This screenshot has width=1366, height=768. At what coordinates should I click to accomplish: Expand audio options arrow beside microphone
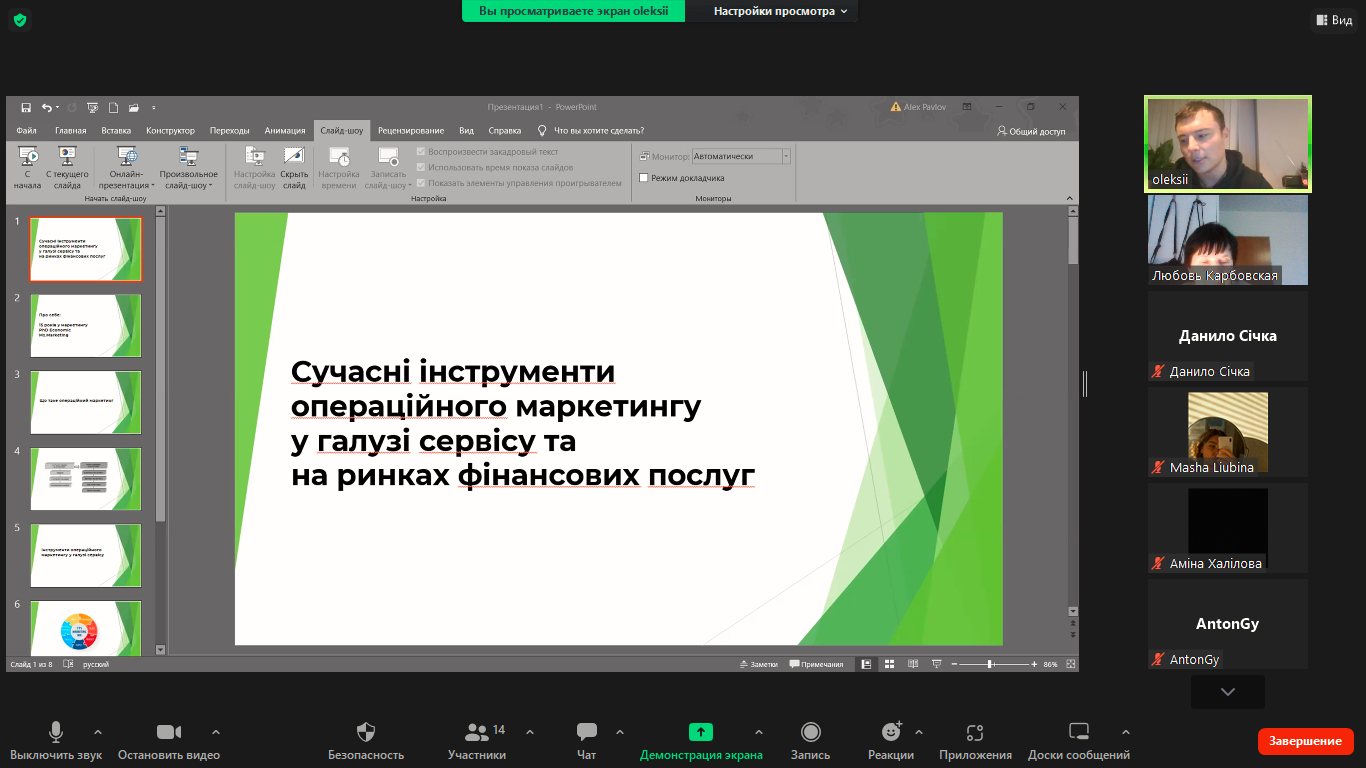pyautogui.click(x=98, y=732)
